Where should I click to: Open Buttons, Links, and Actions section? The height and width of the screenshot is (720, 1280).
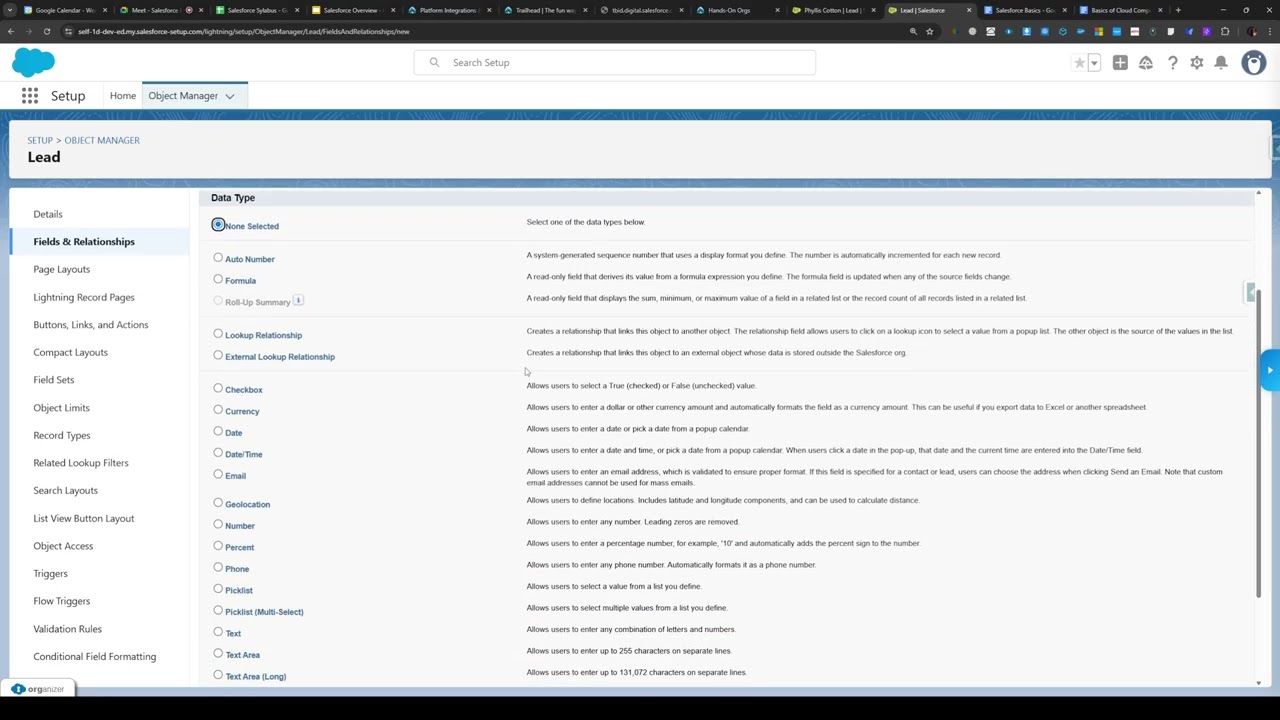[90, 324]
